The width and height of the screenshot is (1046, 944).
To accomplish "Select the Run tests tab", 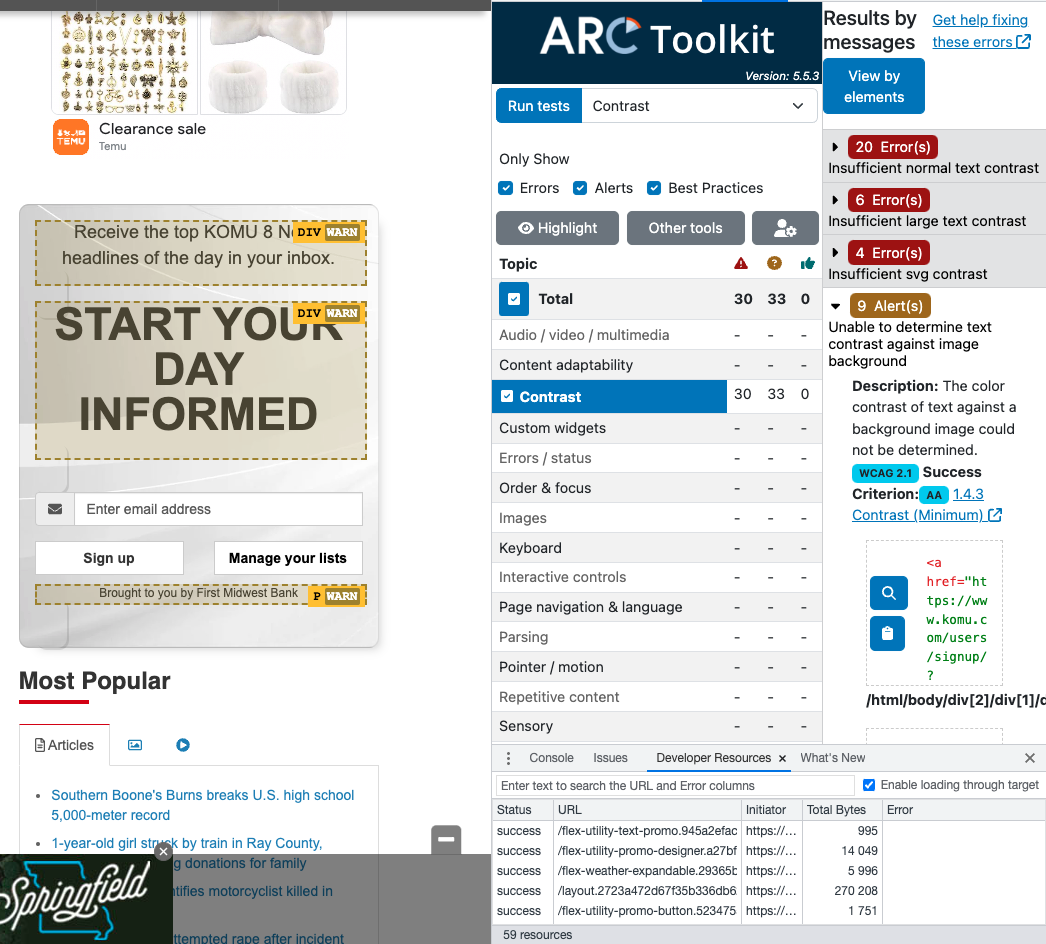I will click(x=538, y=105).
